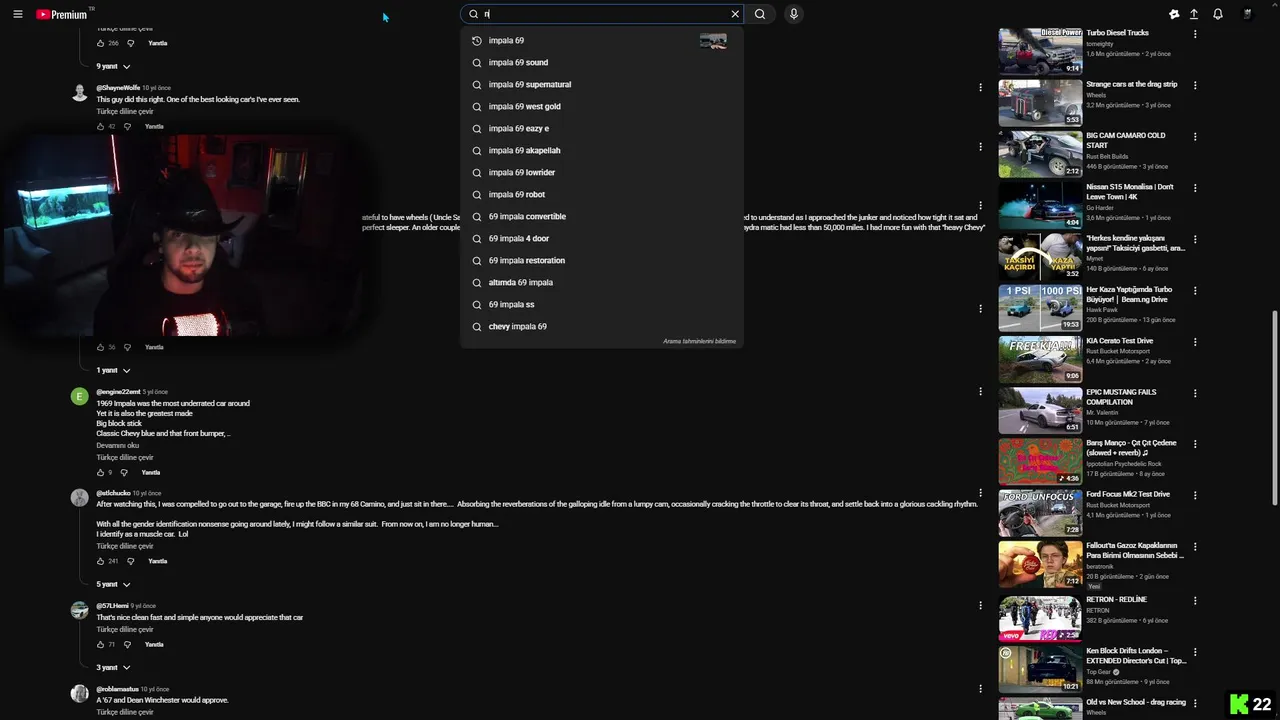Choose suggestion 'impala 69 lowrider'
Viewport: 1280px width, 720px height.
[601, 172]
